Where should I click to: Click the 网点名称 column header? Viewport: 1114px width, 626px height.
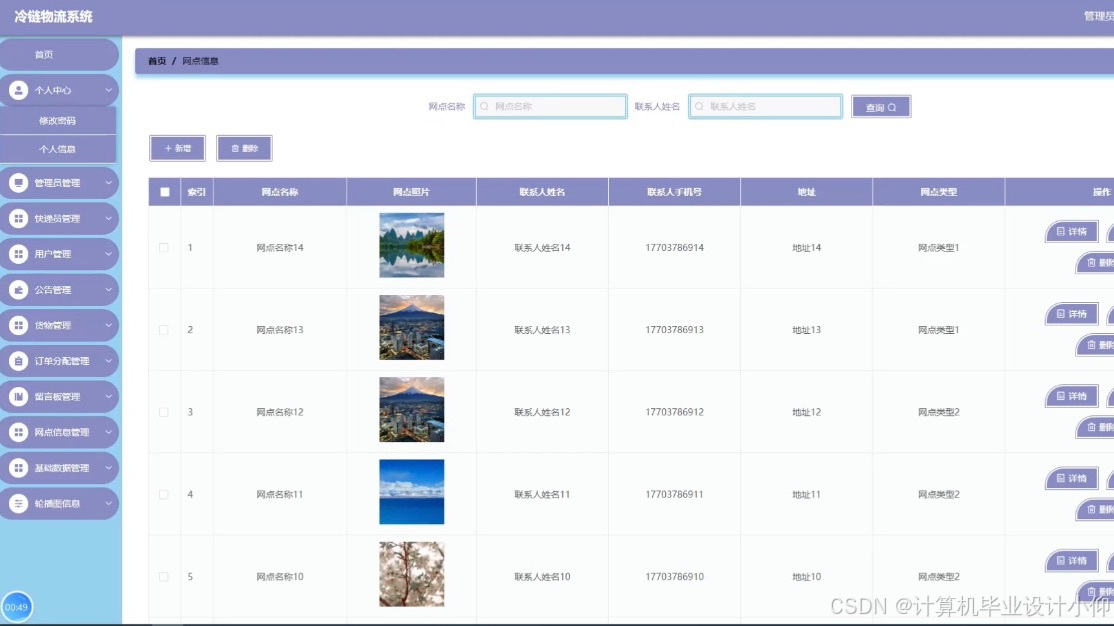tap(280, 192)
